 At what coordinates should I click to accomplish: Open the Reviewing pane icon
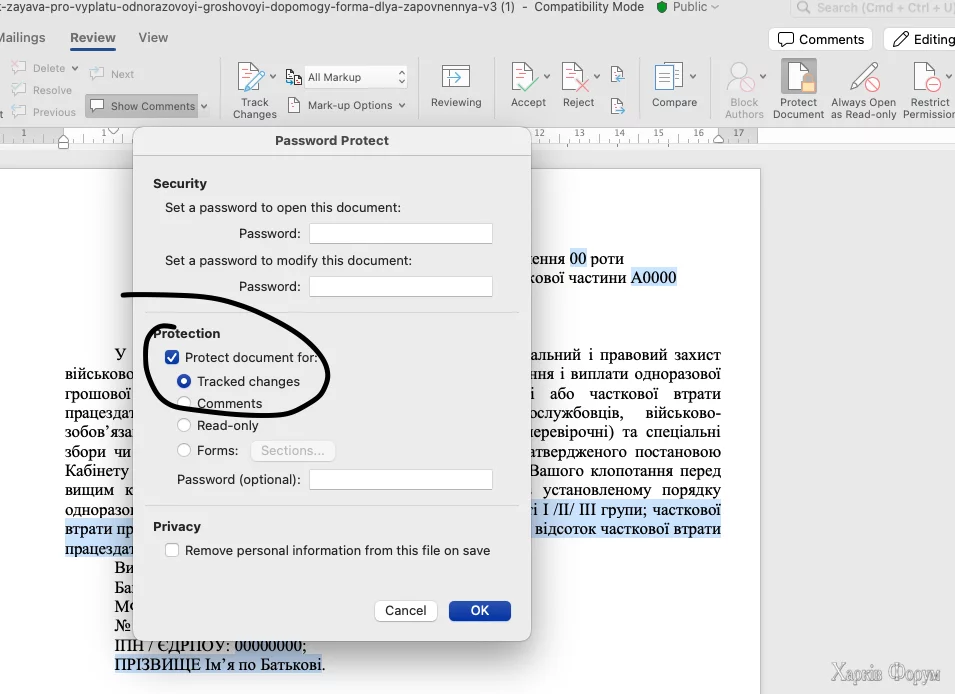[x=456, y=78]
